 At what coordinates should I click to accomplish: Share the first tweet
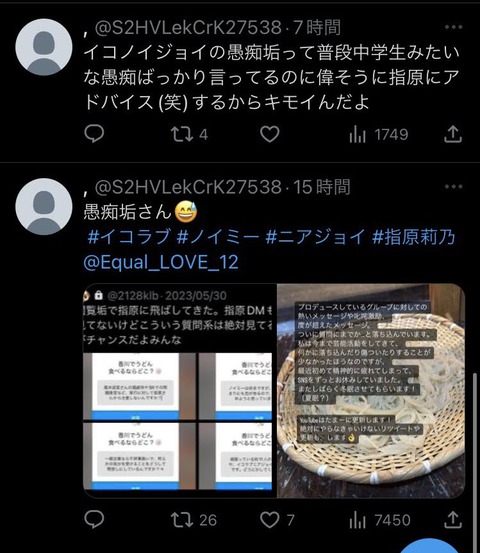[453, 134]
